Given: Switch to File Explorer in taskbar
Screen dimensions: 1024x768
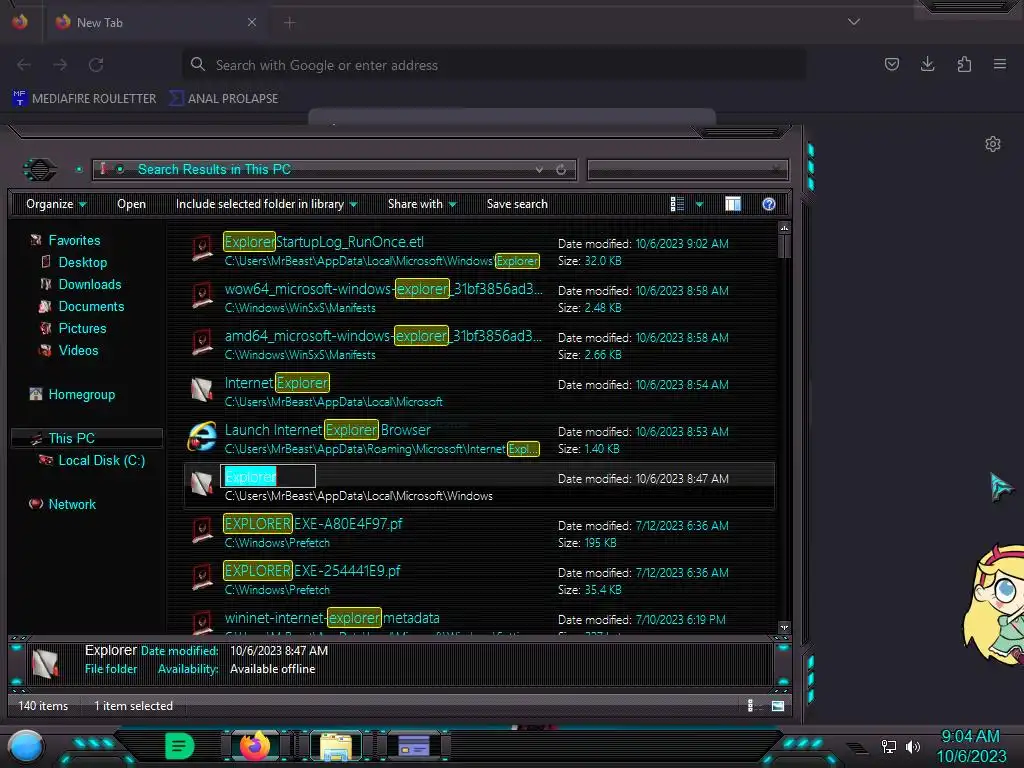Looking at the screenshot, I should click(336, 746).
